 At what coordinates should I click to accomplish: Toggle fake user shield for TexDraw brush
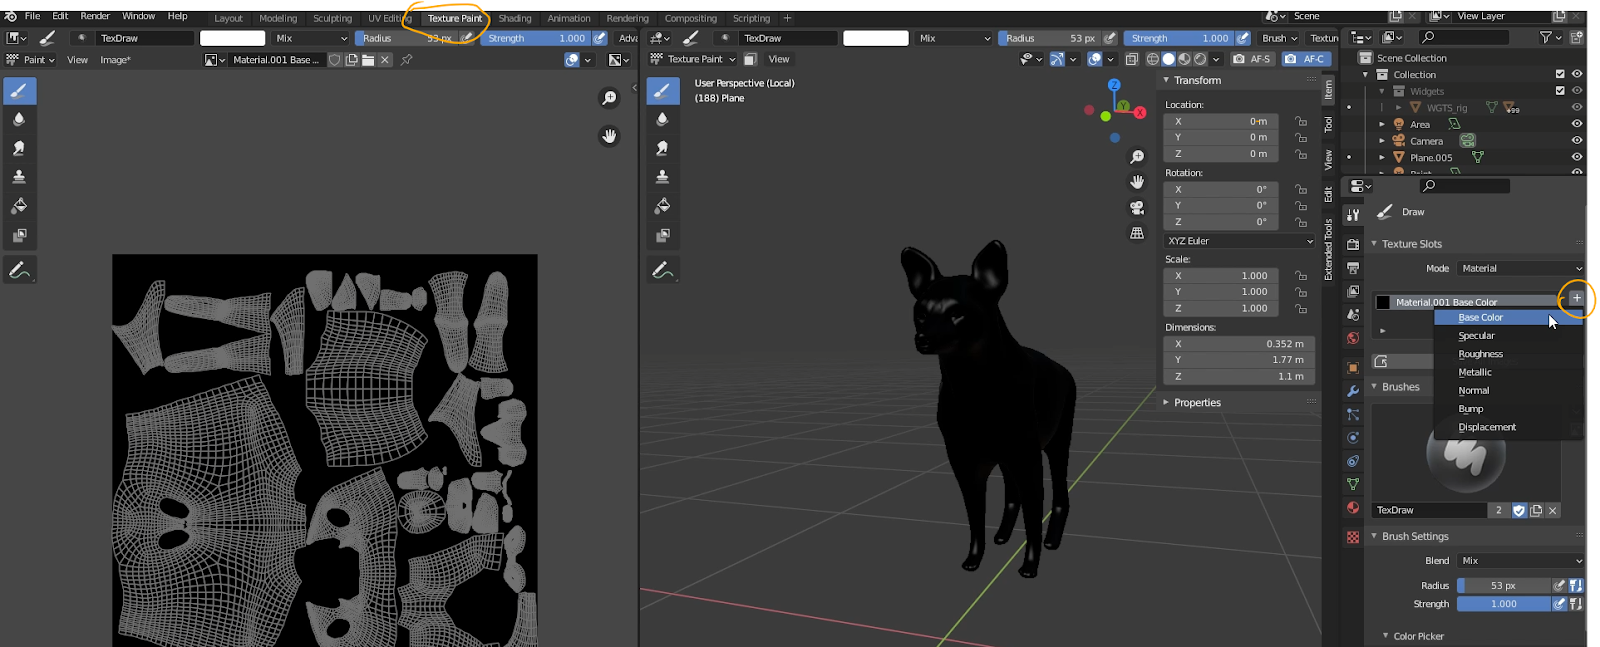[1519, 510]
